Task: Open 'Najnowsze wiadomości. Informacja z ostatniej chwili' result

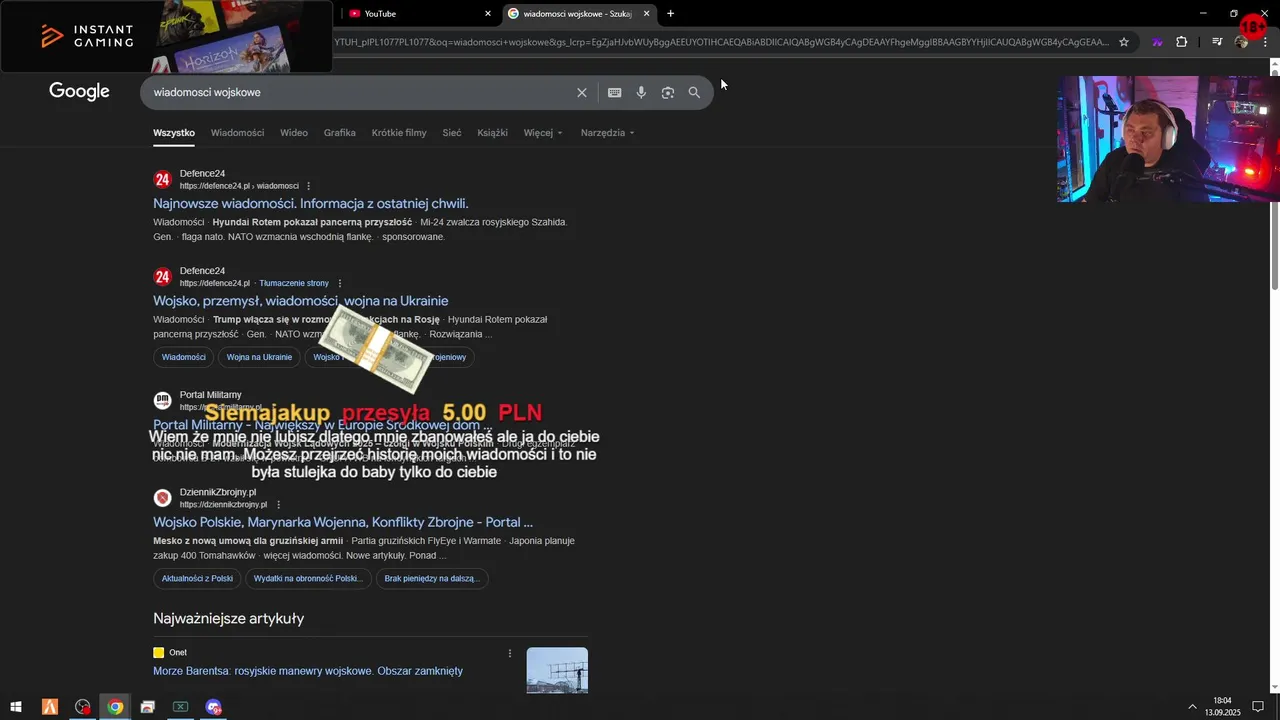Action: tap(310, 204)
